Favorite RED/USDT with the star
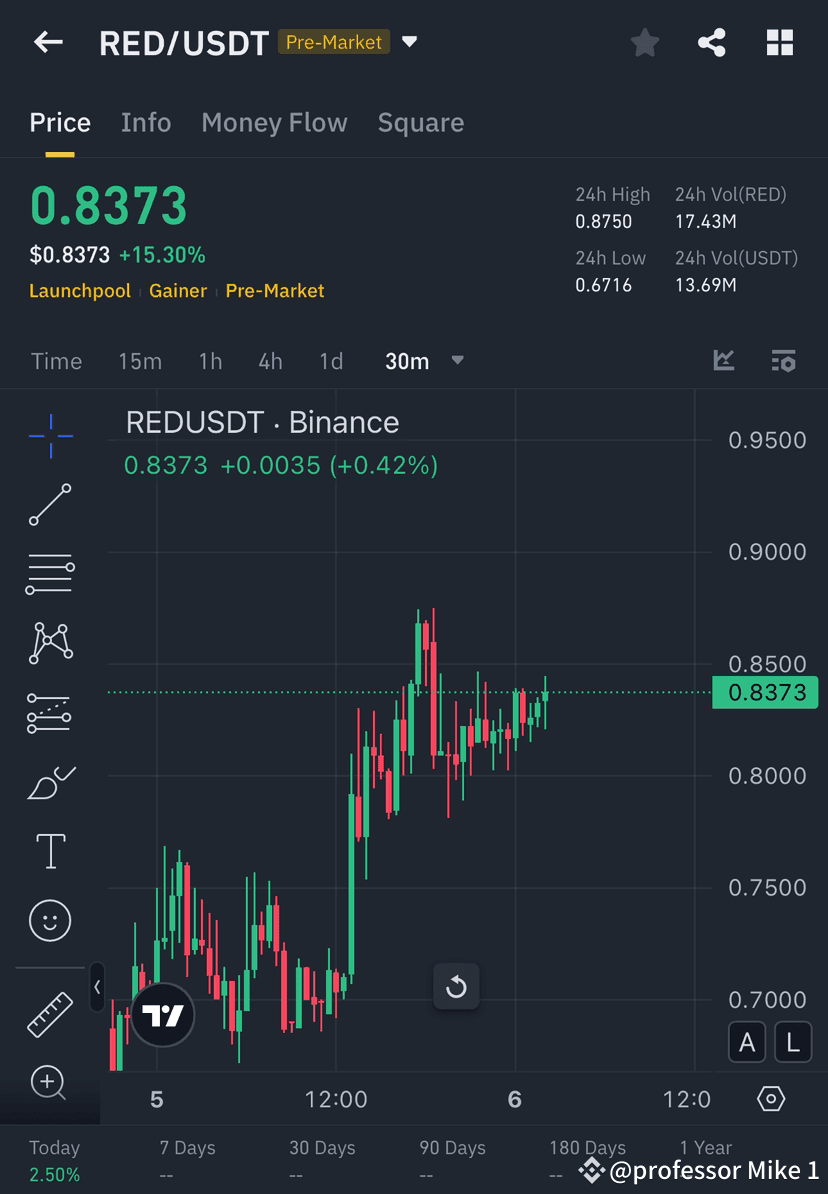The height and width of the screenshot is (1194, 828). point(644,42)
